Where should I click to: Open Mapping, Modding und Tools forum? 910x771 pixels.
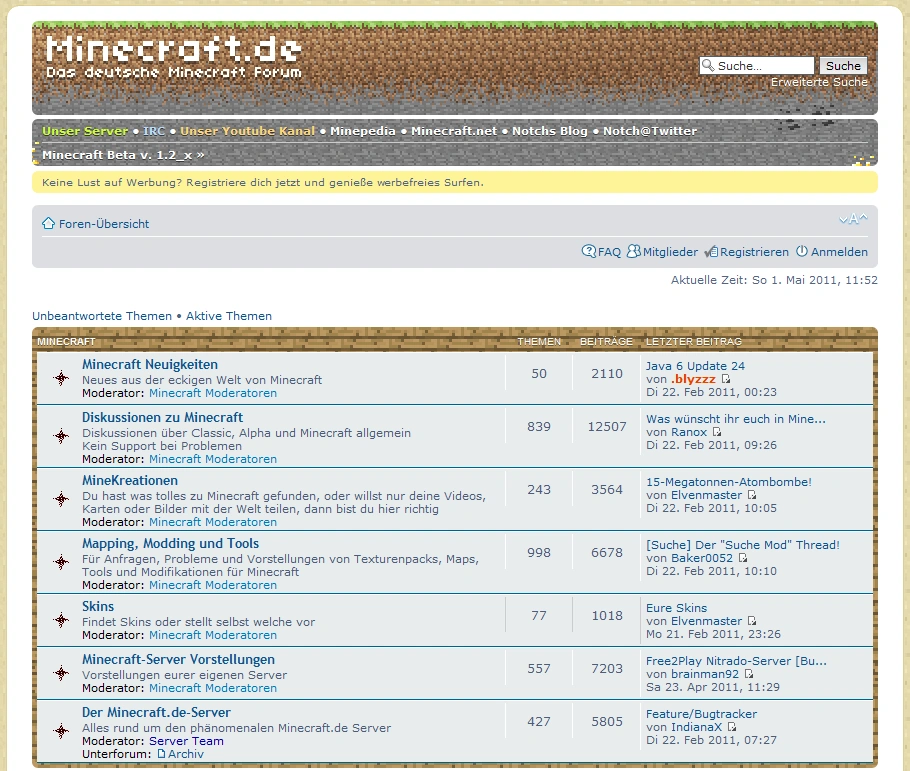[x=171, y=543]
